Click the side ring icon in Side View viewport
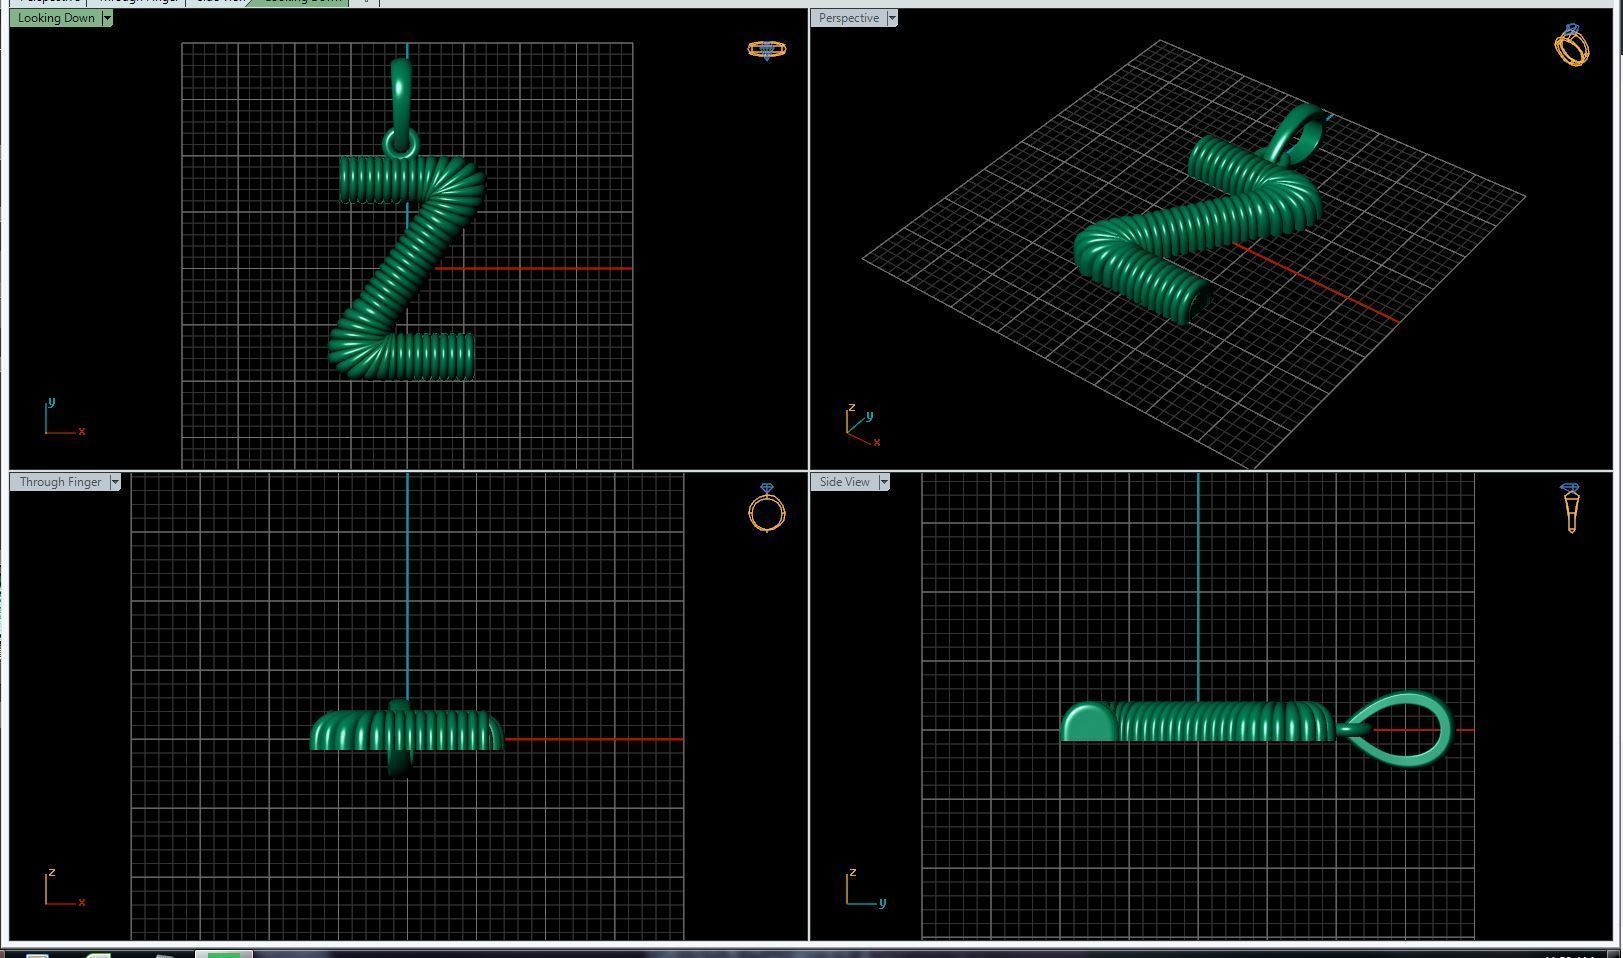The width and height of the screenshot is (1623, 958). [x=1570, y=508]
